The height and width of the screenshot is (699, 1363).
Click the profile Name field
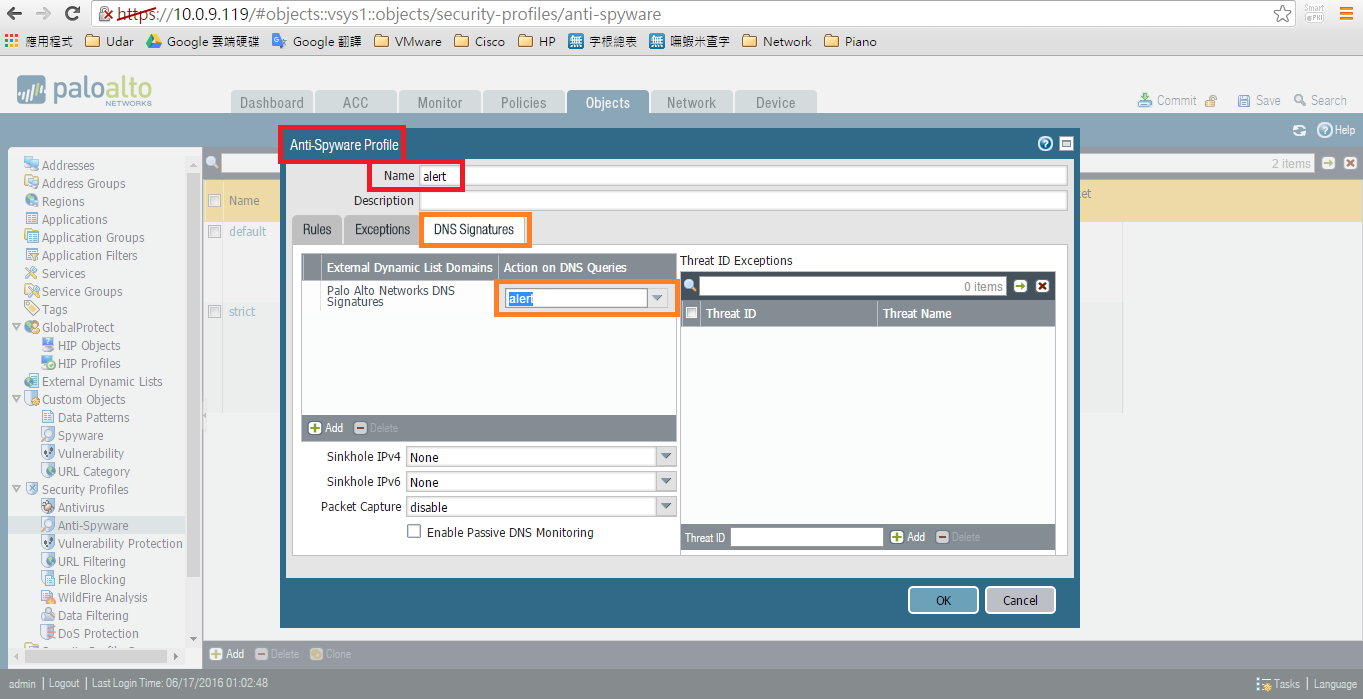tap(743, 176)
